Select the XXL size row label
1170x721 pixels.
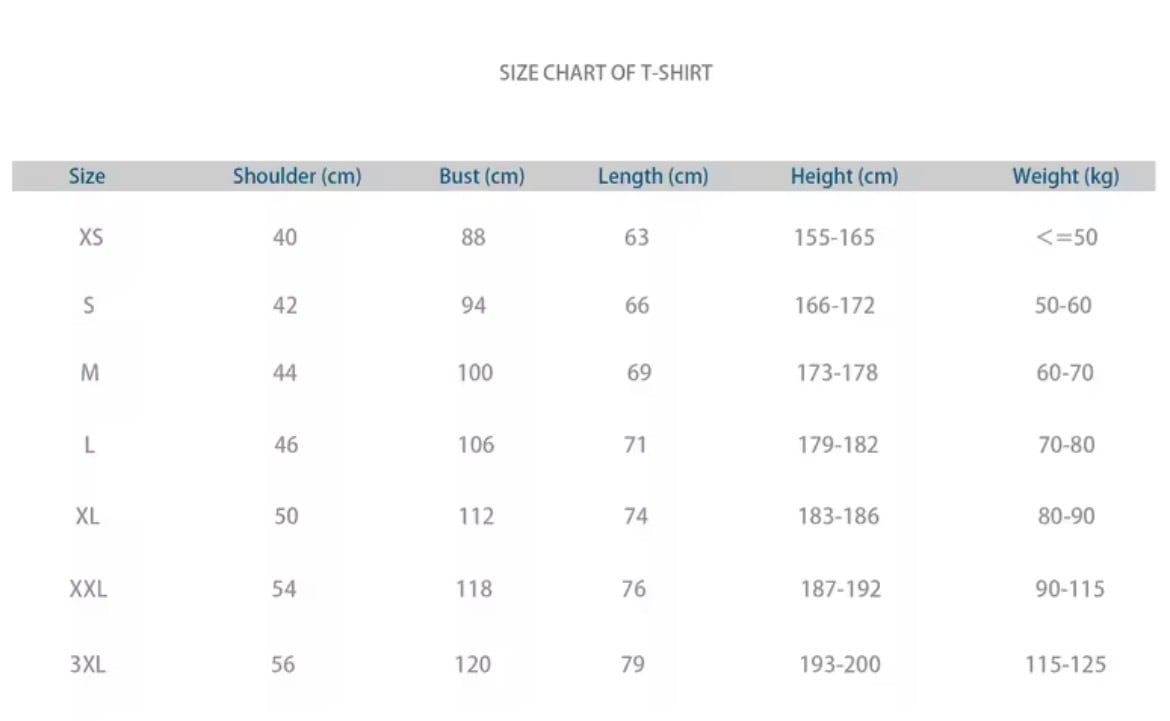[x=88, y=589]
